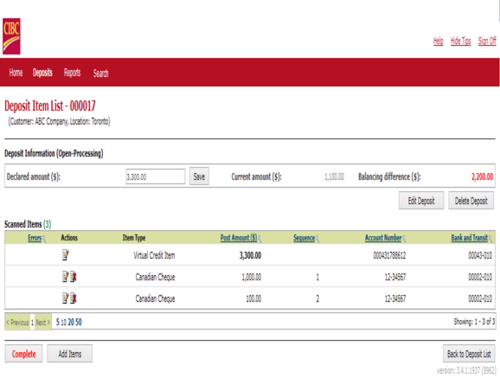Save the declared amount
Image resolution: width=500 pixels, height=385 pixels.
(x=199, y=176)
